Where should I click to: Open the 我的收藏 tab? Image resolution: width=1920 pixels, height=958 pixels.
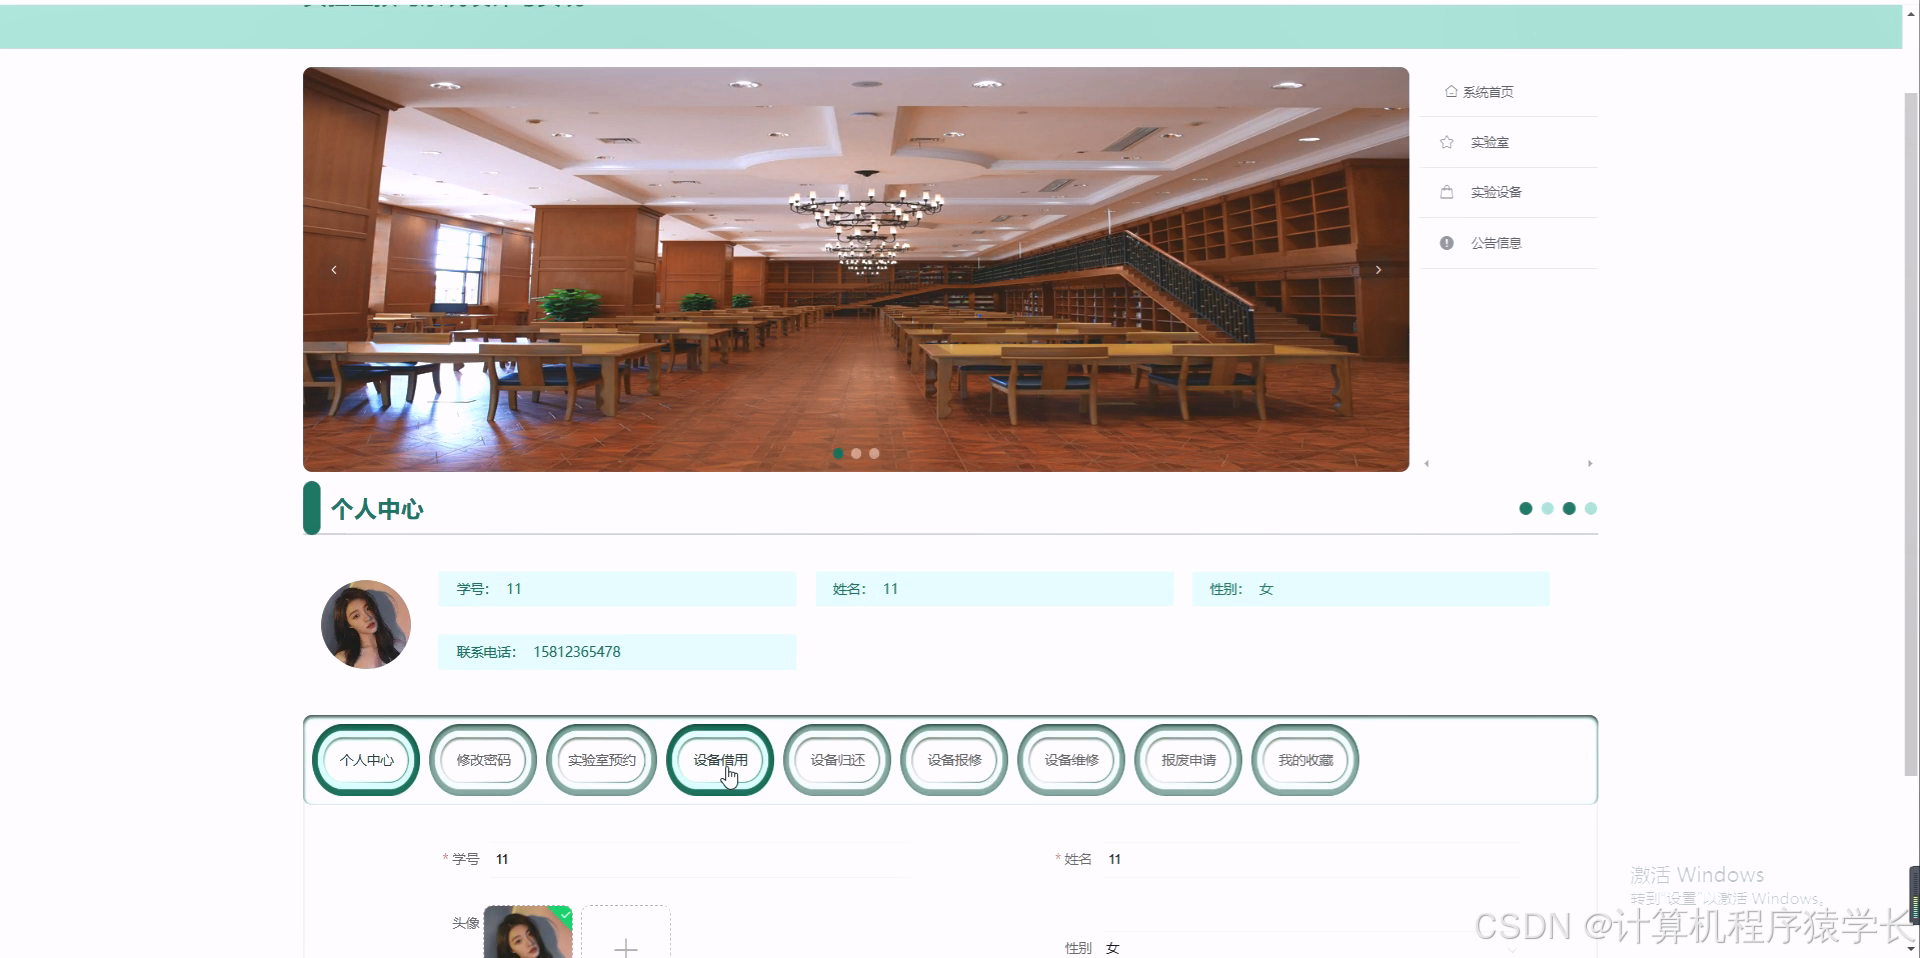pyautogui.click(x=1305, y=760)
